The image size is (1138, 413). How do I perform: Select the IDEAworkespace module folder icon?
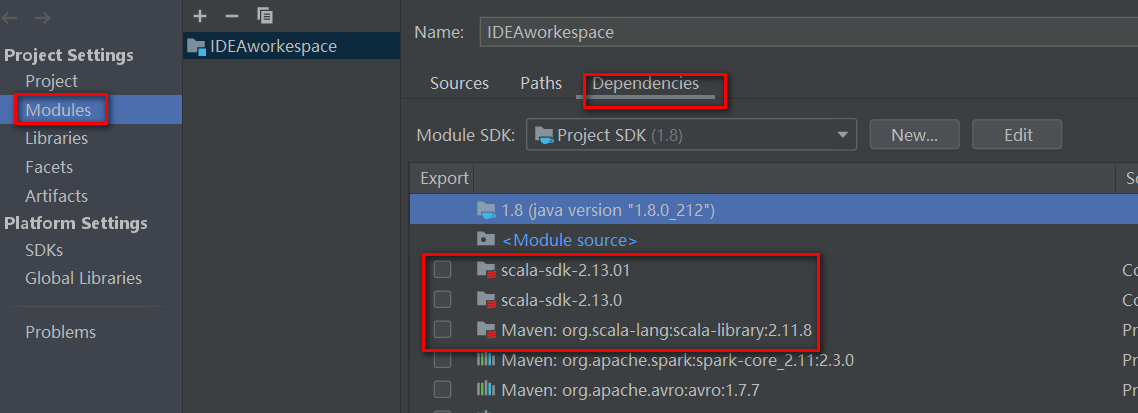196,46
